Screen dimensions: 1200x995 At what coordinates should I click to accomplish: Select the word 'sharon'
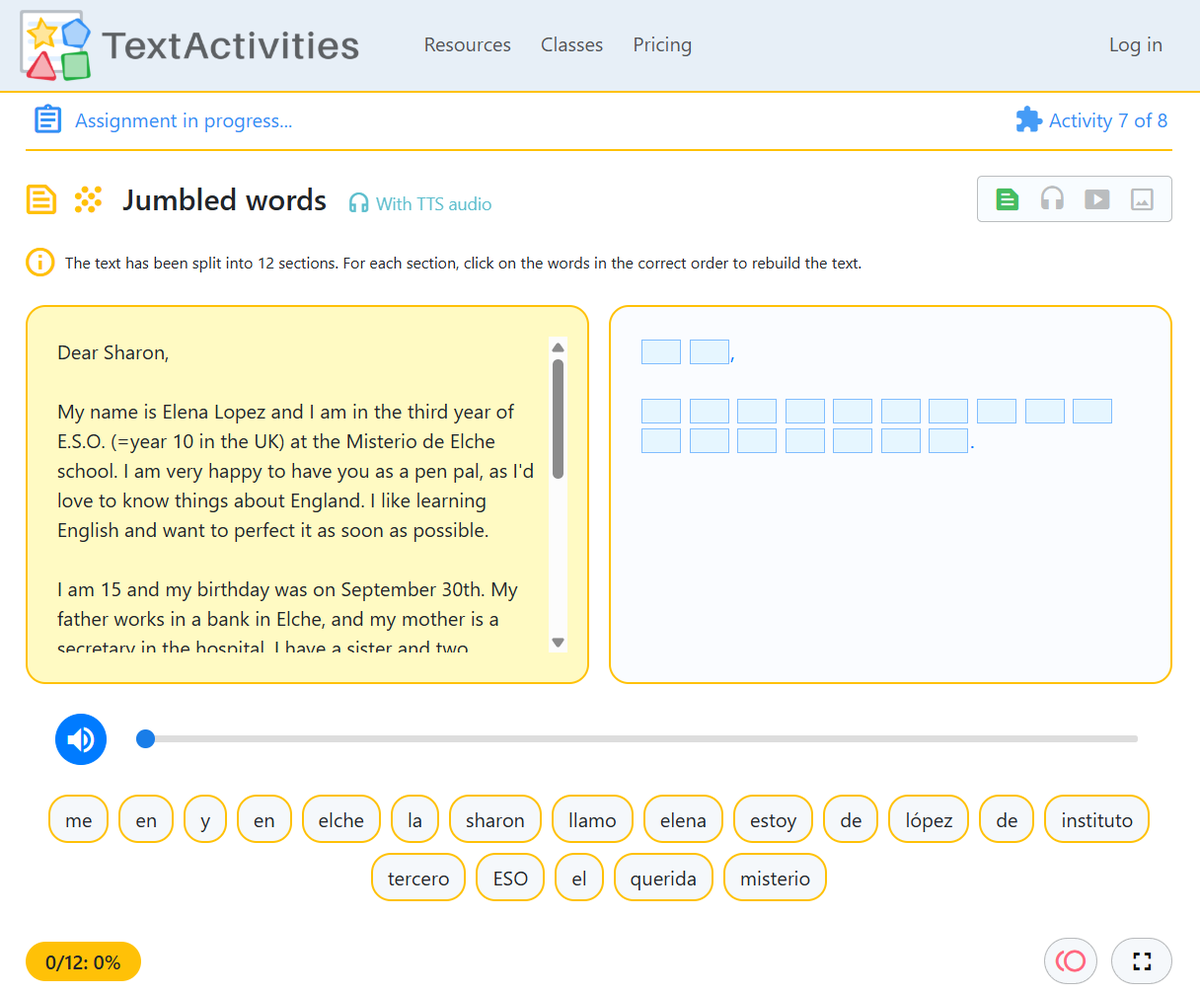pyautogui.click(x=495, y=821)
